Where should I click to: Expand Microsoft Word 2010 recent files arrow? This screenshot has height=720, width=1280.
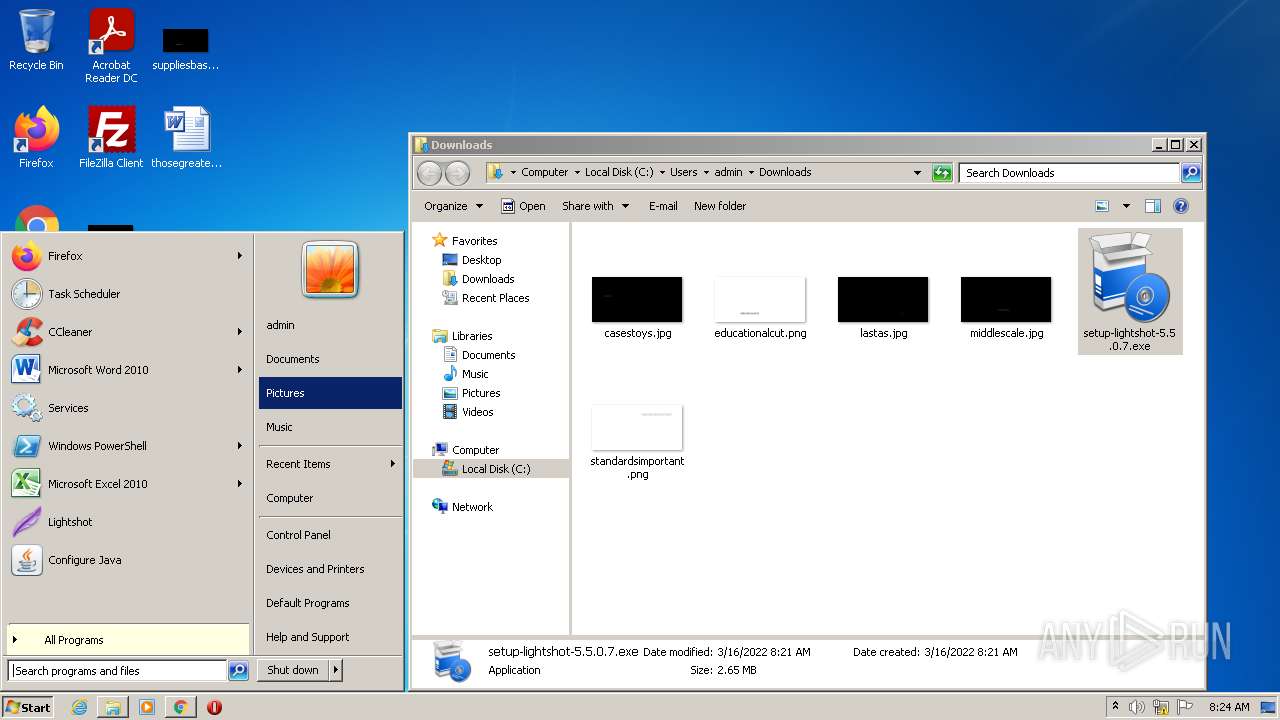(x=240, y=370)
